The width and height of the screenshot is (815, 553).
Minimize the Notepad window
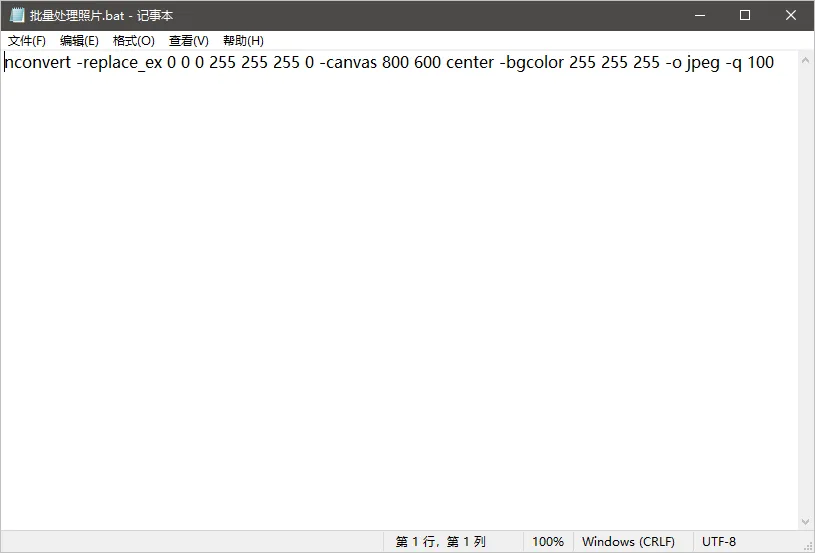coord(700,15)
